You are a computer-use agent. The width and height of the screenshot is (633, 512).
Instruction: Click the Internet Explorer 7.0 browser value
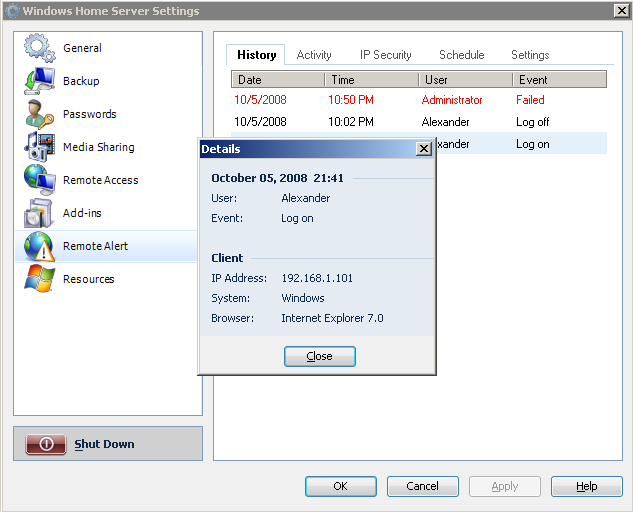332,318
